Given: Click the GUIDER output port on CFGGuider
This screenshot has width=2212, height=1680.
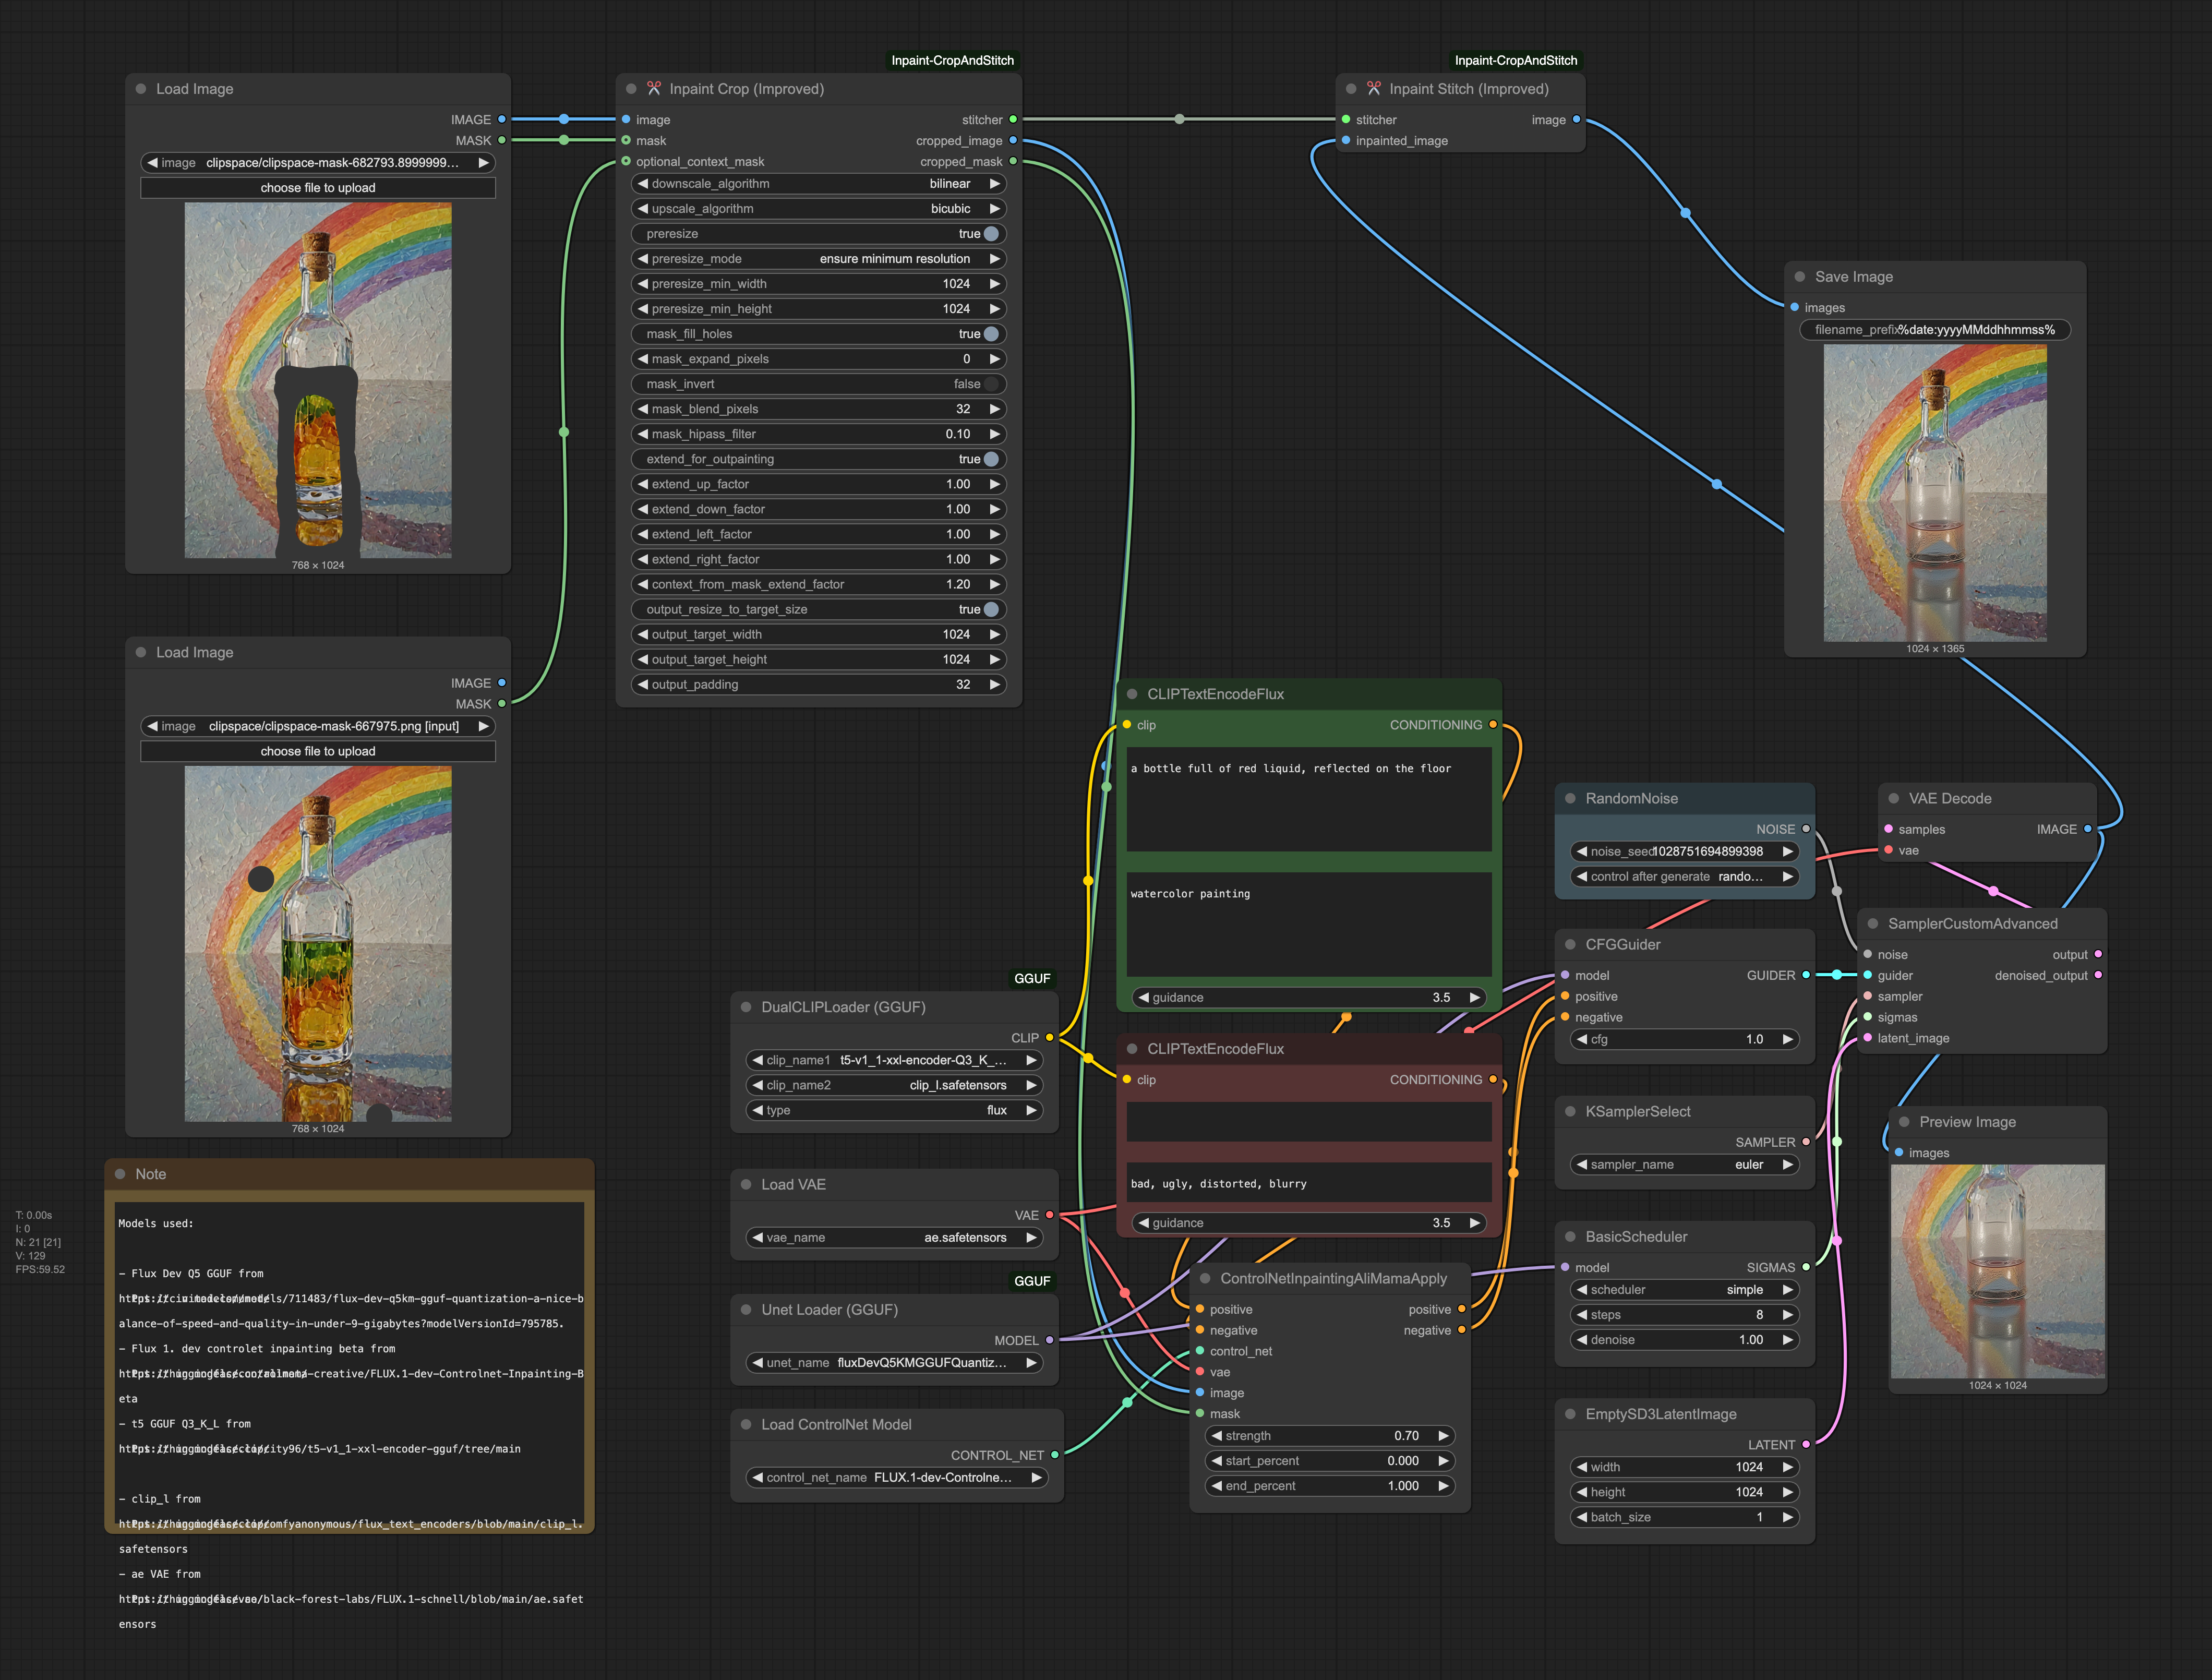Looking at the screenshot, I should point(1806,975).
